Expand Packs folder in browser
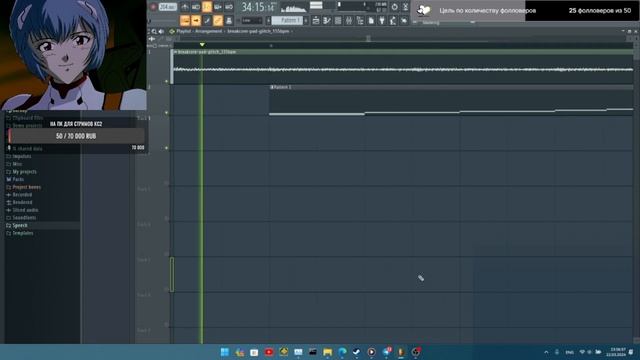The image size is (640, 360). 18,180
